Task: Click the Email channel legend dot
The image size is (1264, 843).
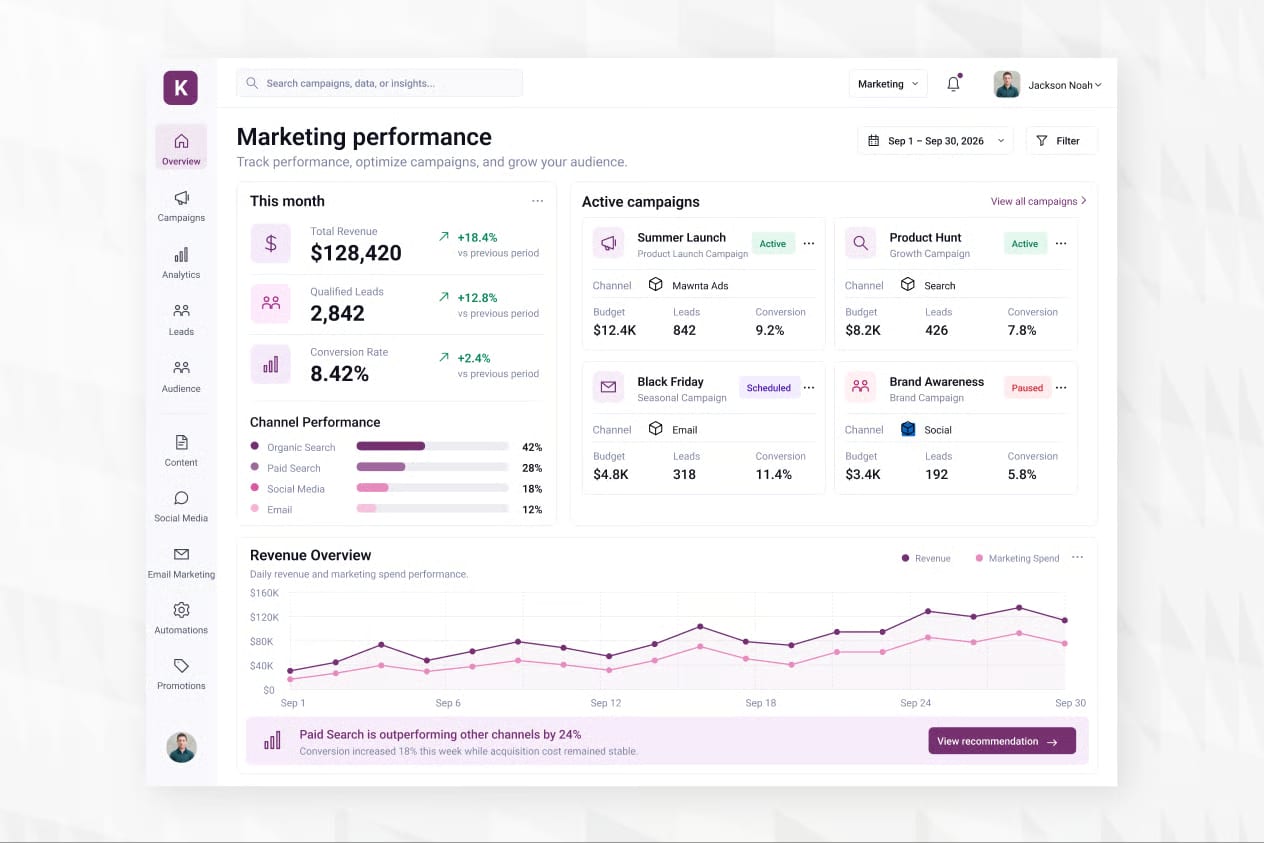Action: [254, 508]
